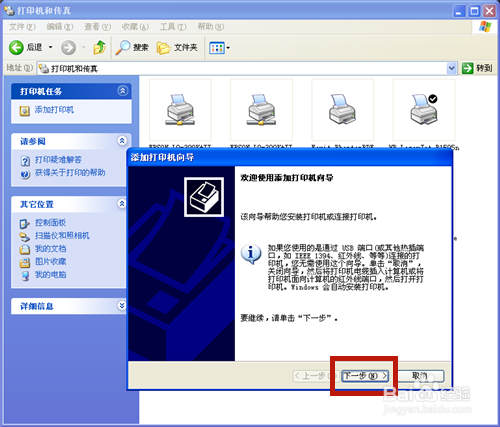Open the 帮助(H) menu
This screenshot has height=427, width=500.
(x=211, y=27)
